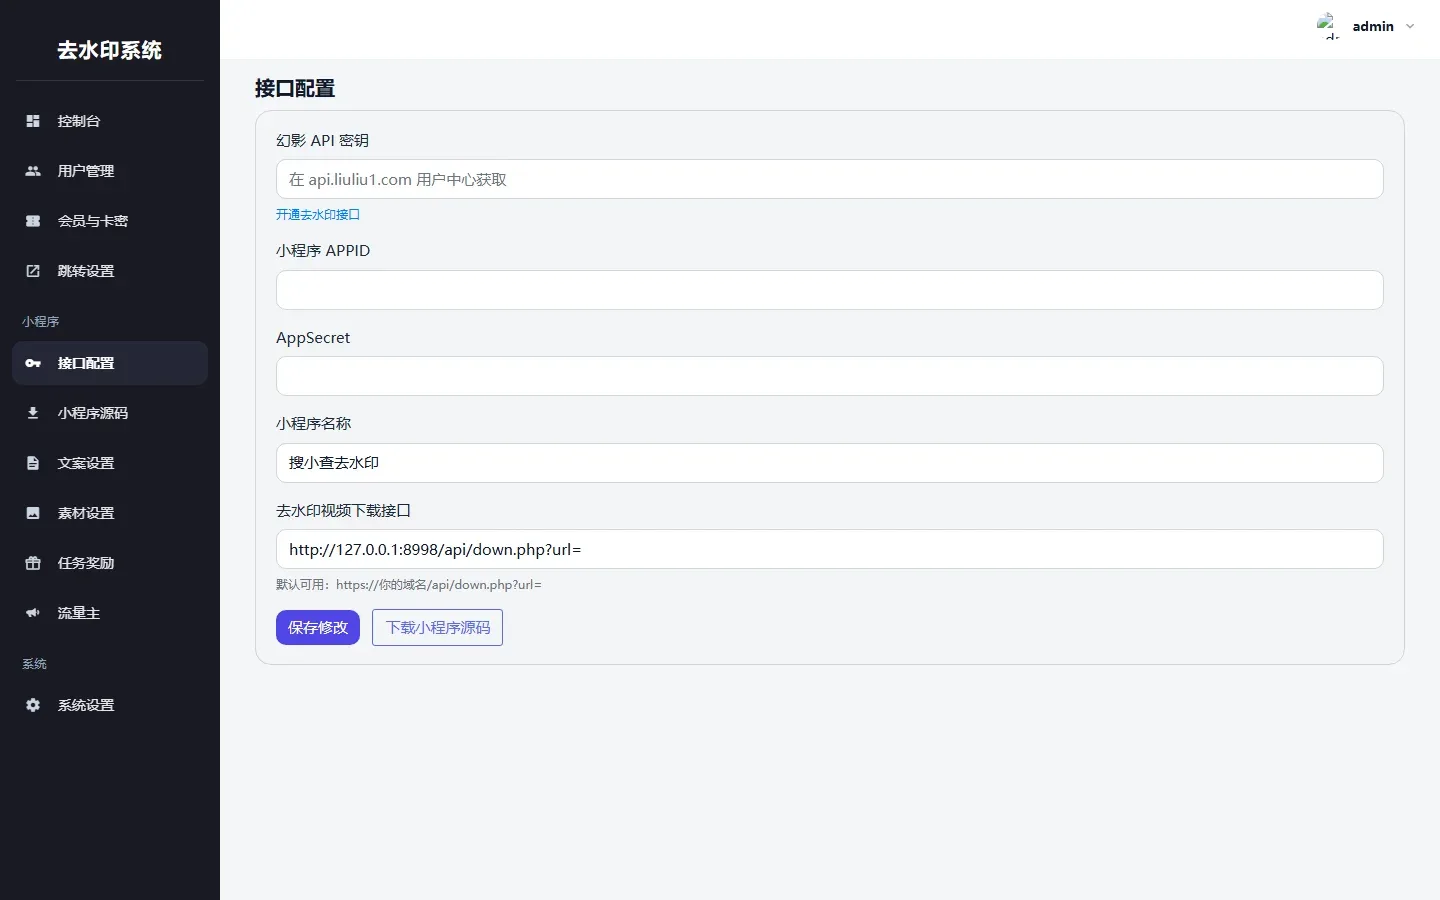Select the 接口配置 sidebar item
The width and height of the screenshot is (1440, 900).
pos(110,363)
